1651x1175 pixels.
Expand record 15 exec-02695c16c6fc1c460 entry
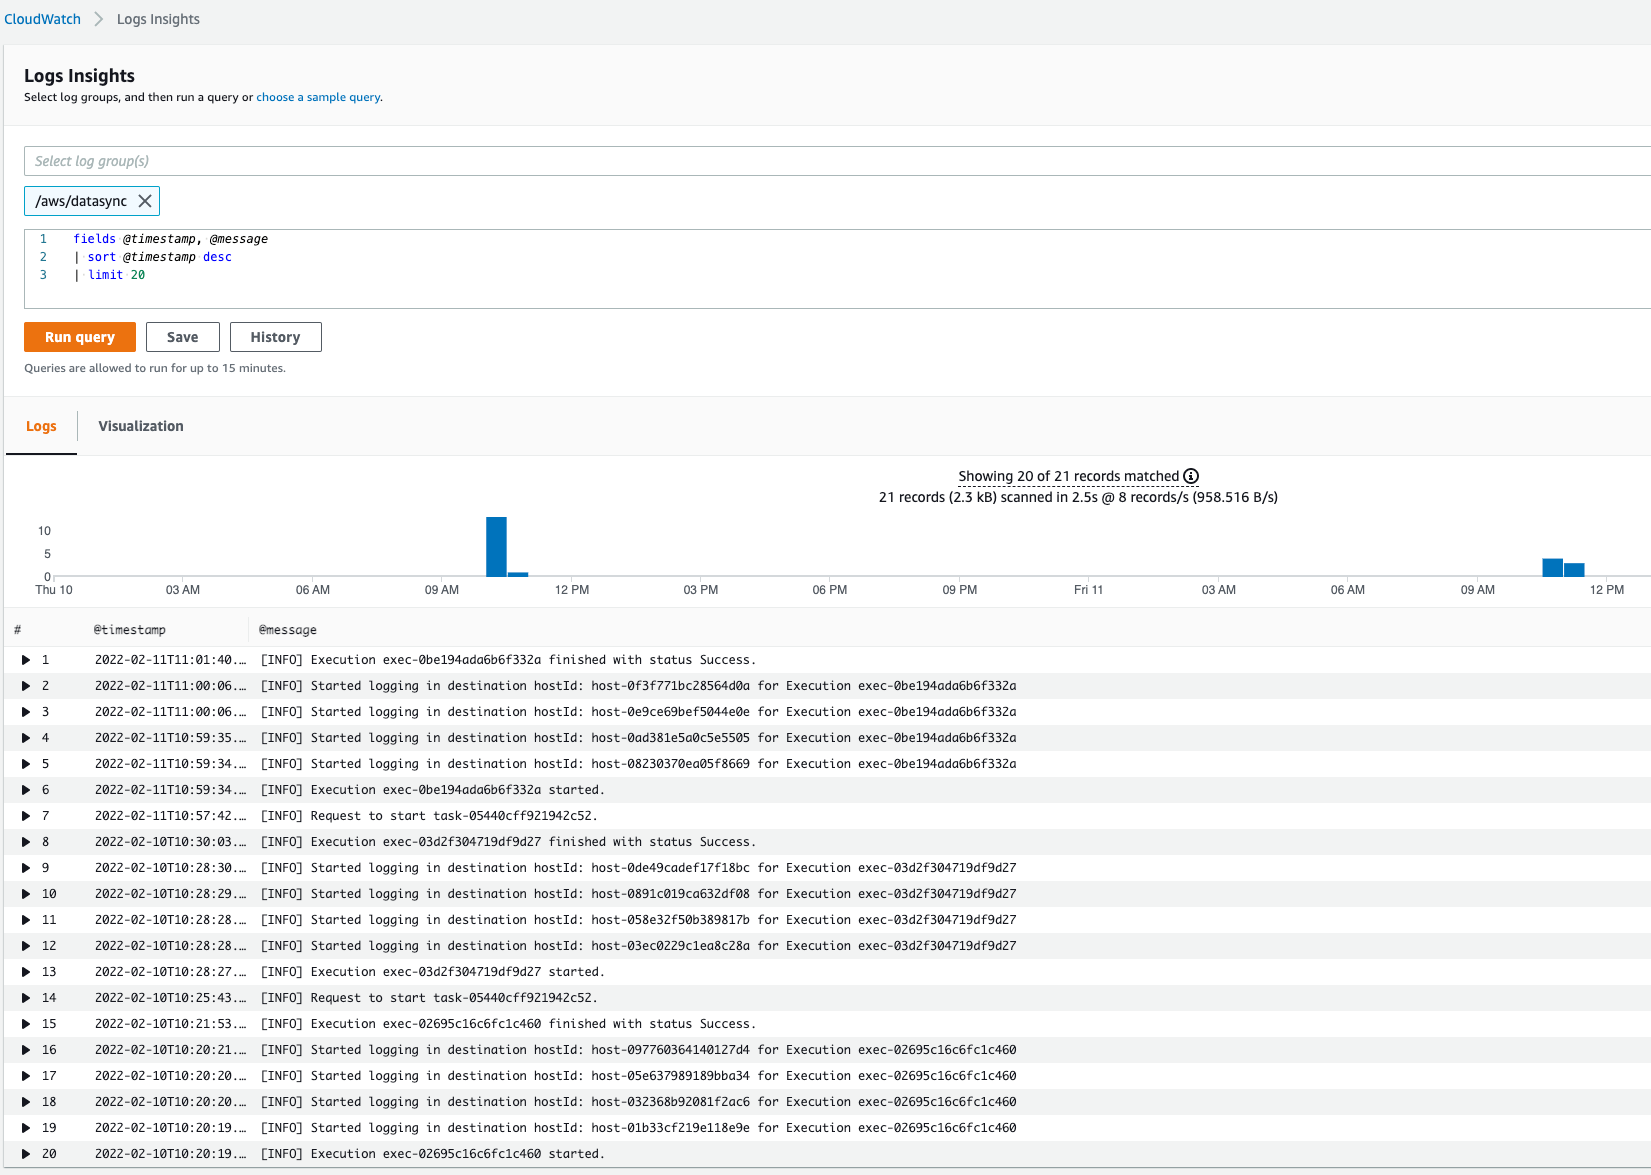pos(26,1023)
